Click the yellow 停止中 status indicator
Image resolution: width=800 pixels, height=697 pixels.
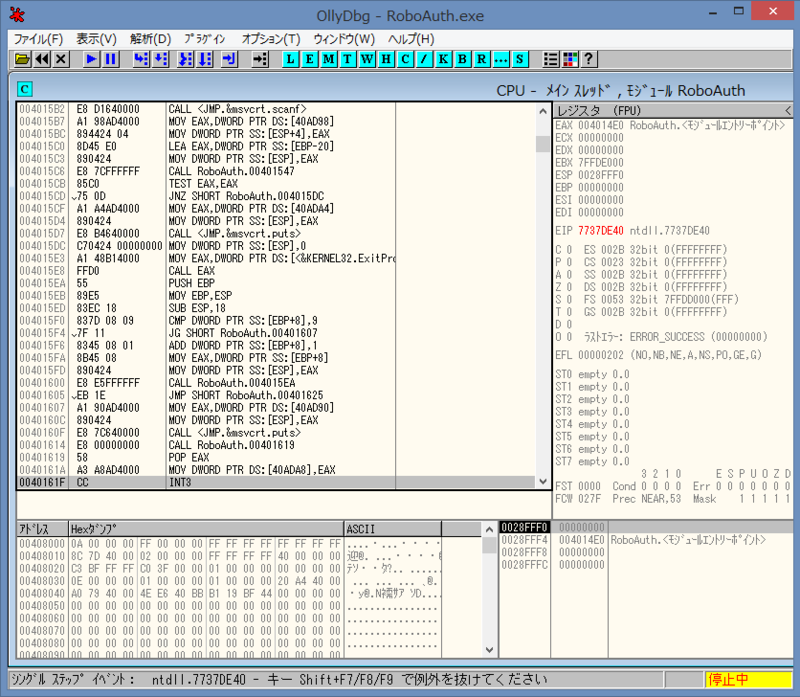(x=748, y=679)
